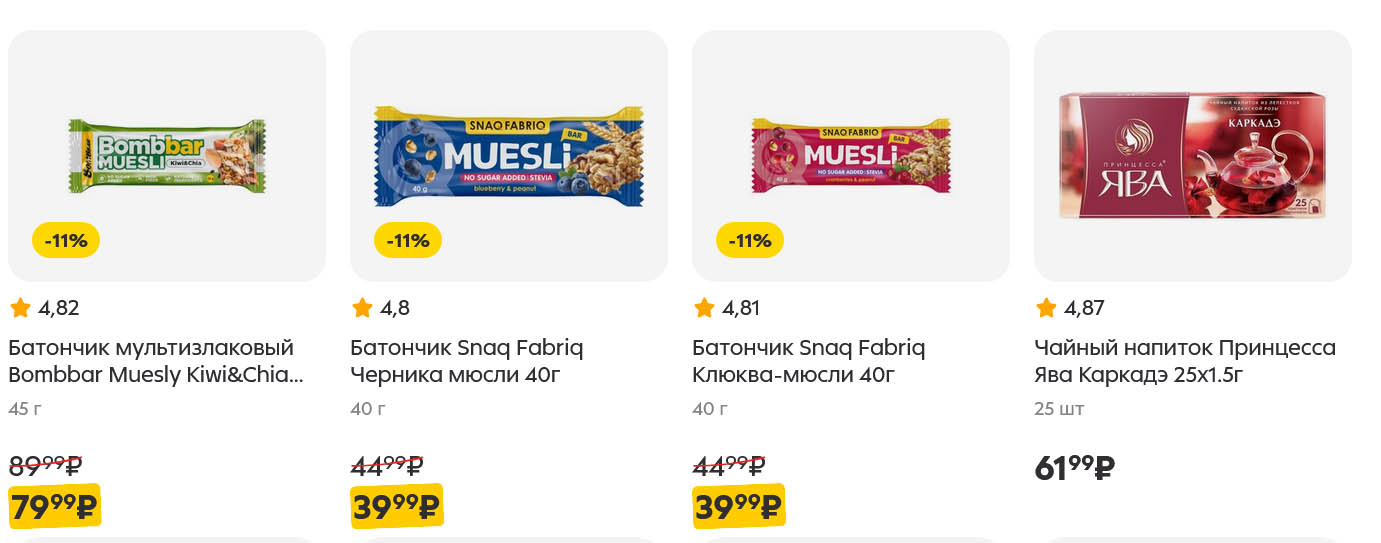Click the Принцесса Ява Каркадэ tea image
The image size is (1381, 543).
click(x=1192, y=155)
